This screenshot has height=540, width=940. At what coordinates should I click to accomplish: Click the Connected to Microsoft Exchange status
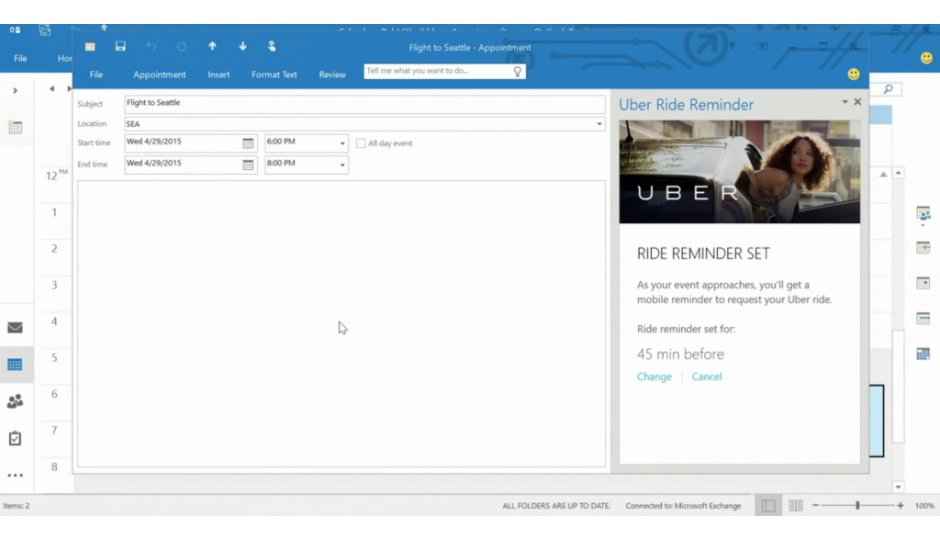[x=683, y=506]
